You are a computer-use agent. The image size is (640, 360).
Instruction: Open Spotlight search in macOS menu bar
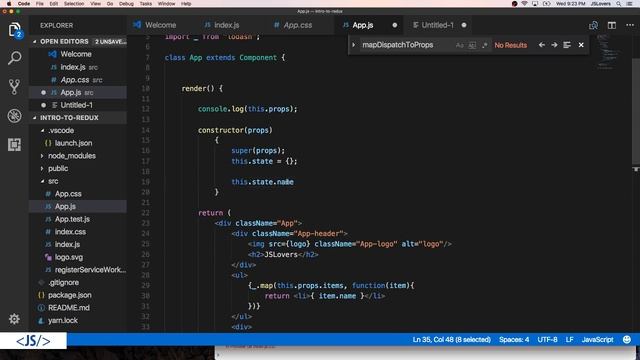coord(619,4)
